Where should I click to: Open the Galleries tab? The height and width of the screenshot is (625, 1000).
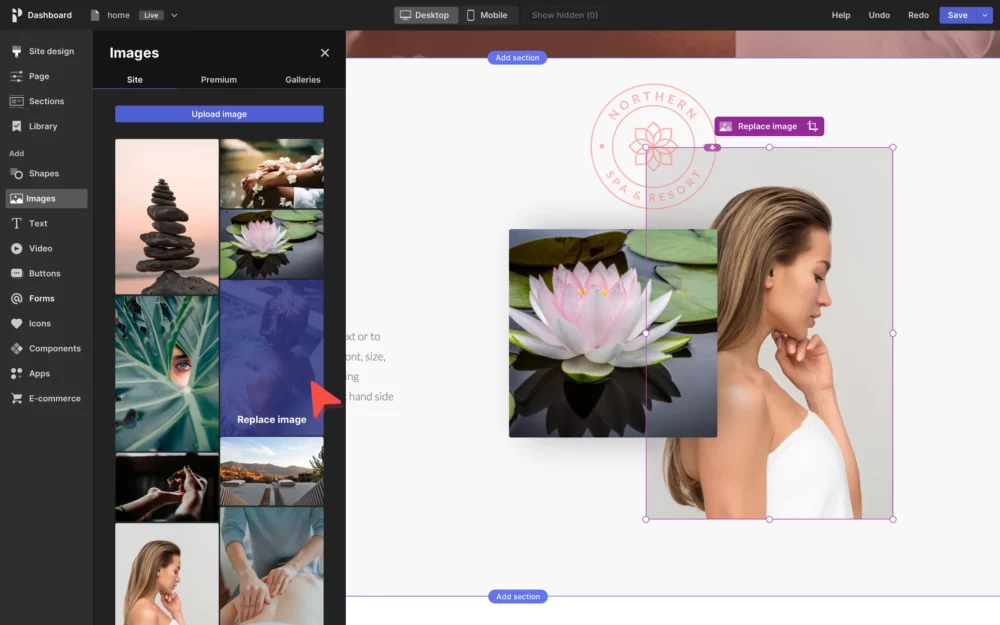(x=302, y=80)
